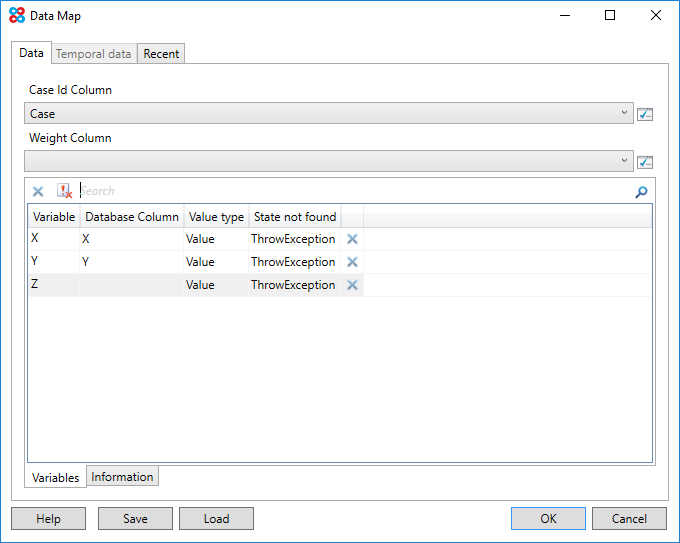This screenshot has height=543, width=680.
Task: Remove the Z variable row mapping
Action: click(x=352, y=285)
